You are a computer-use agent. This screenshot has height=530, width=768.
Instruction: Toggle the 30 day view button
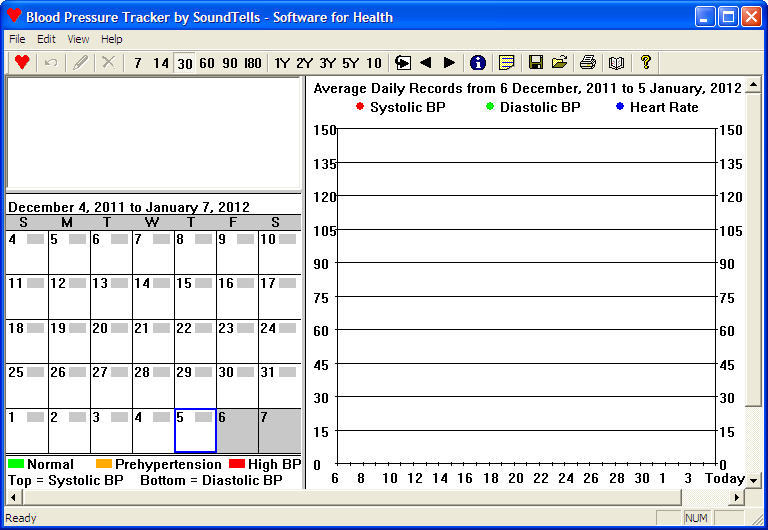pos(185,63)
